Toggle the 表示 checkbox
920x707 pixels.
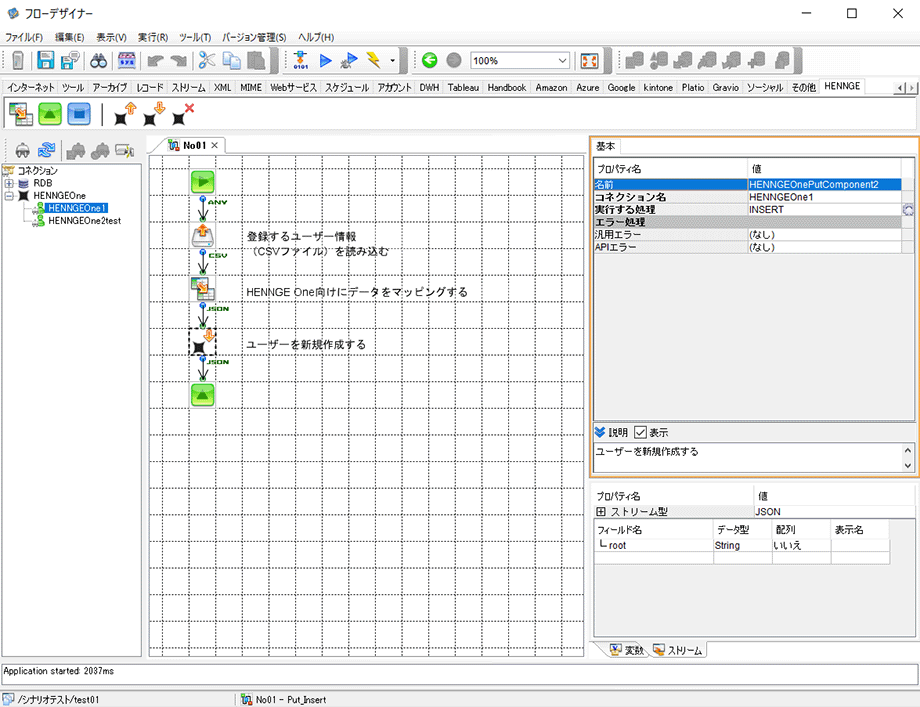[640, 432]
